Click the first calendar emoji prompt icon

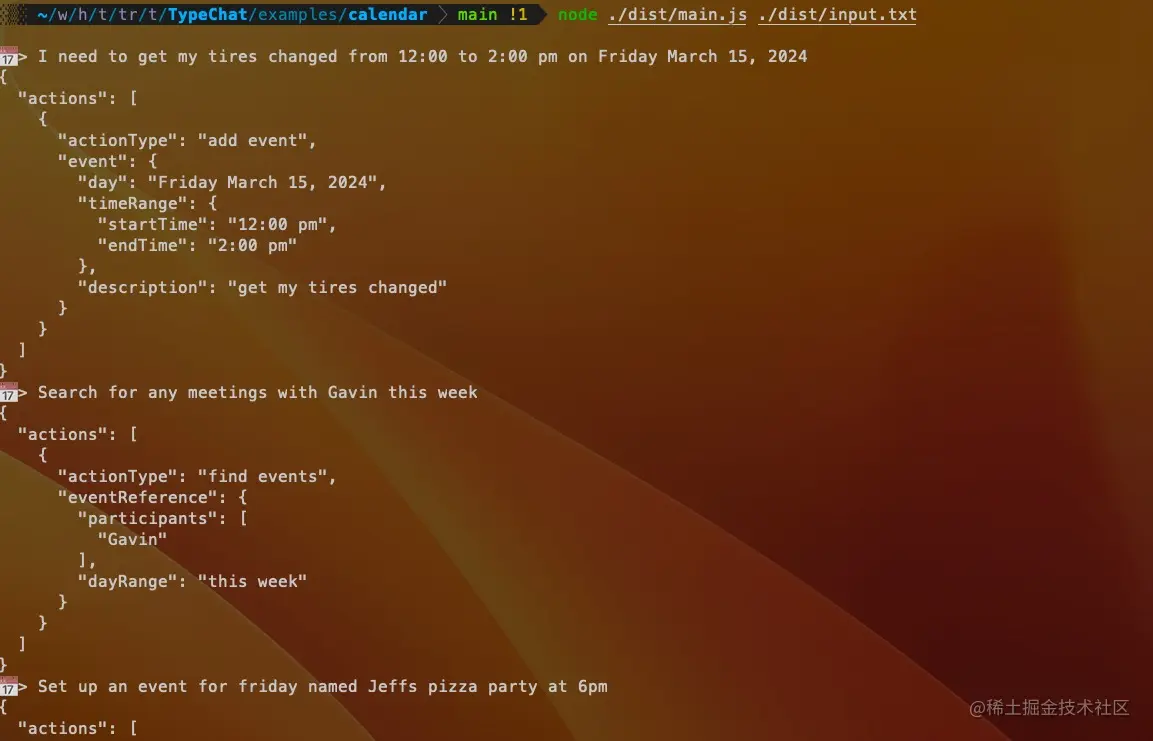point(9,56)
